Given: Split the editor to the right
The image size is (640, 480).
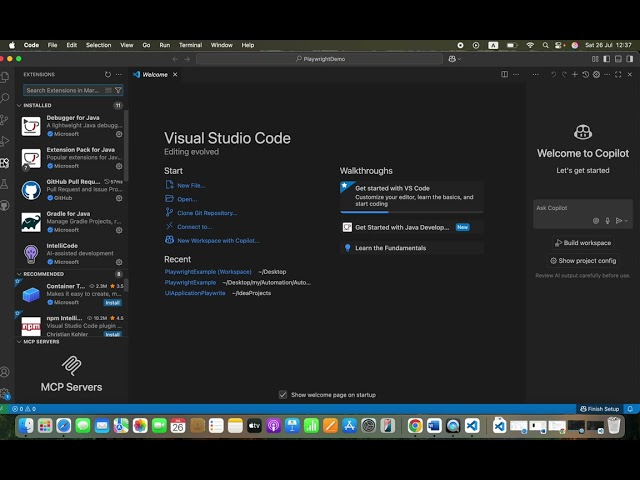Looking at the screenshot, I should (x=504, y=74).
